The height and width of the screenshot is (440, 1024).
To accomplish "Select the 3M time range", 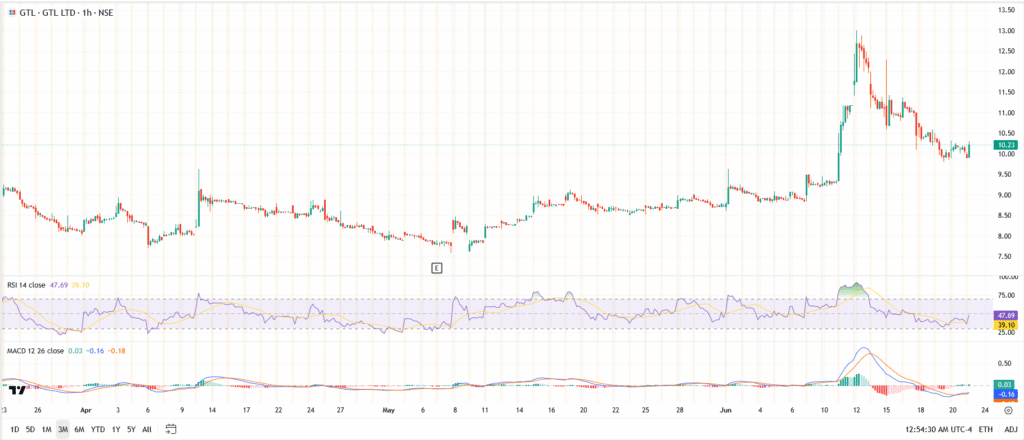I will coord(62,429).
